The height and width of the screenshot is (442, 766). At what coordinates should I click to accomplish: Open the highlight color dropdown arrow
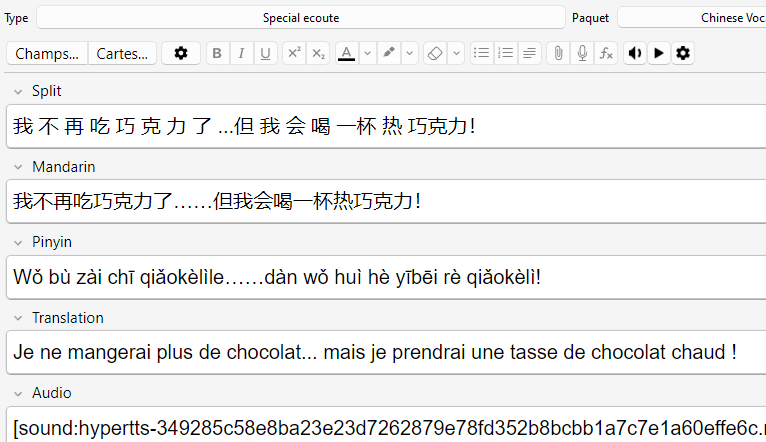(410, 54)
